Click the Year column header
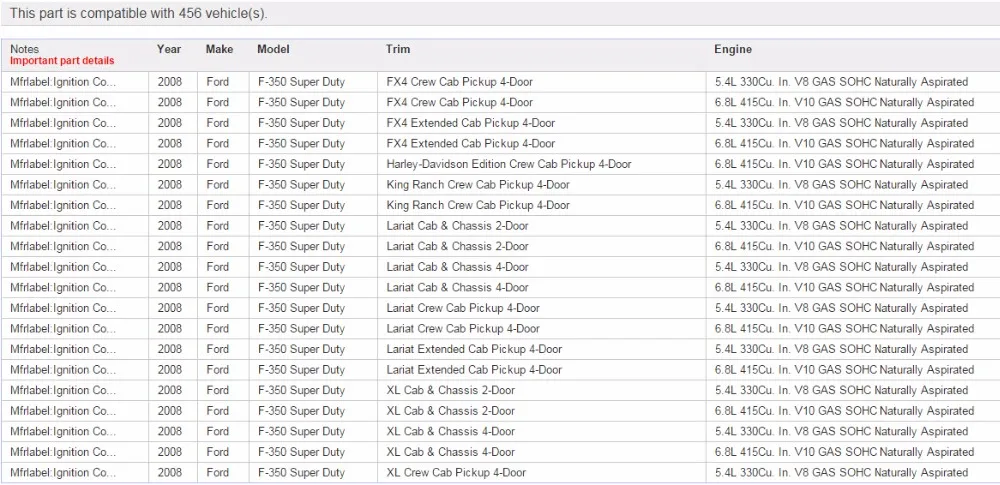Screen dimensions: 1000x485 pos(169,49)
